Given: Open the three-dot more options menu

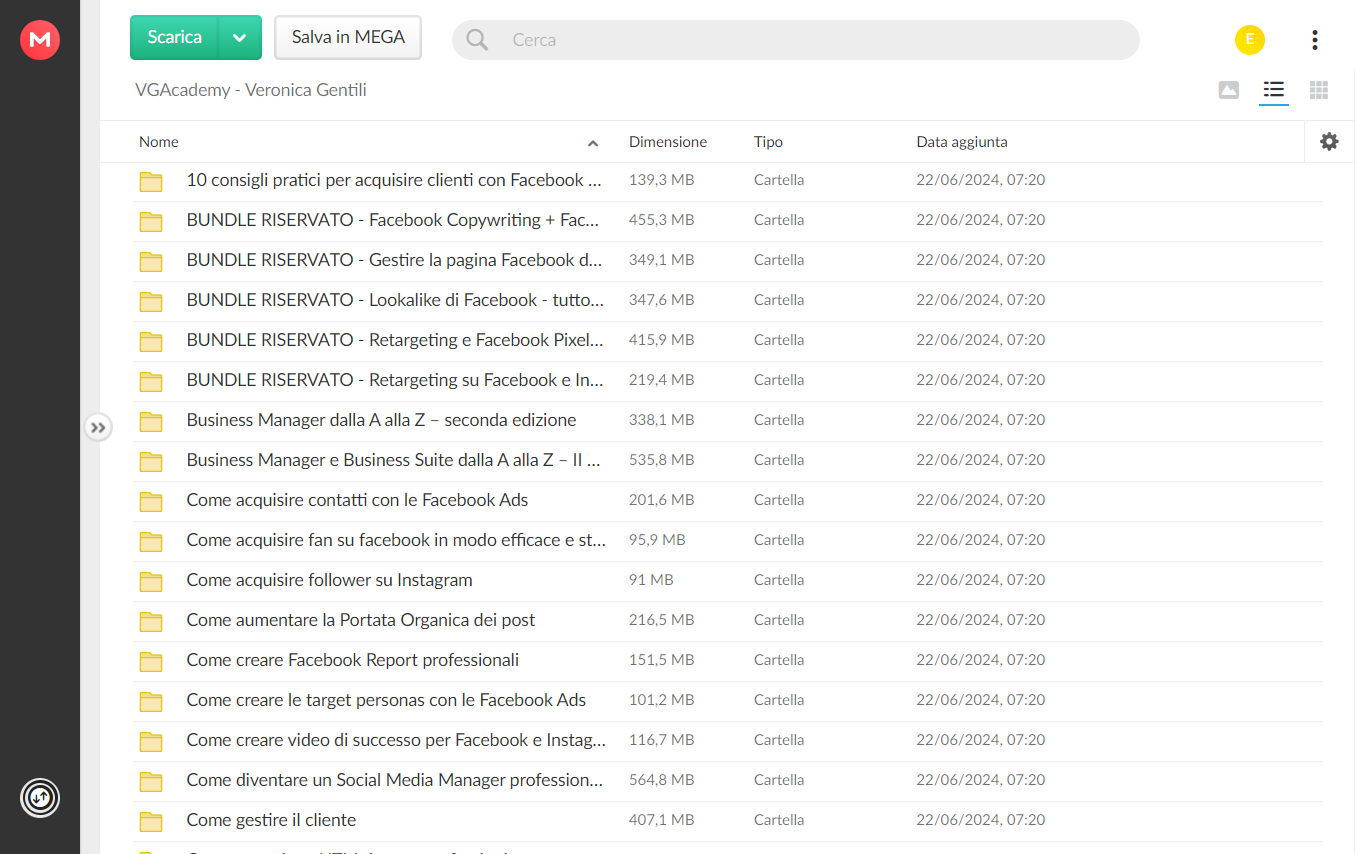Looking at the screenshot, I should [x=1314, y=40].
